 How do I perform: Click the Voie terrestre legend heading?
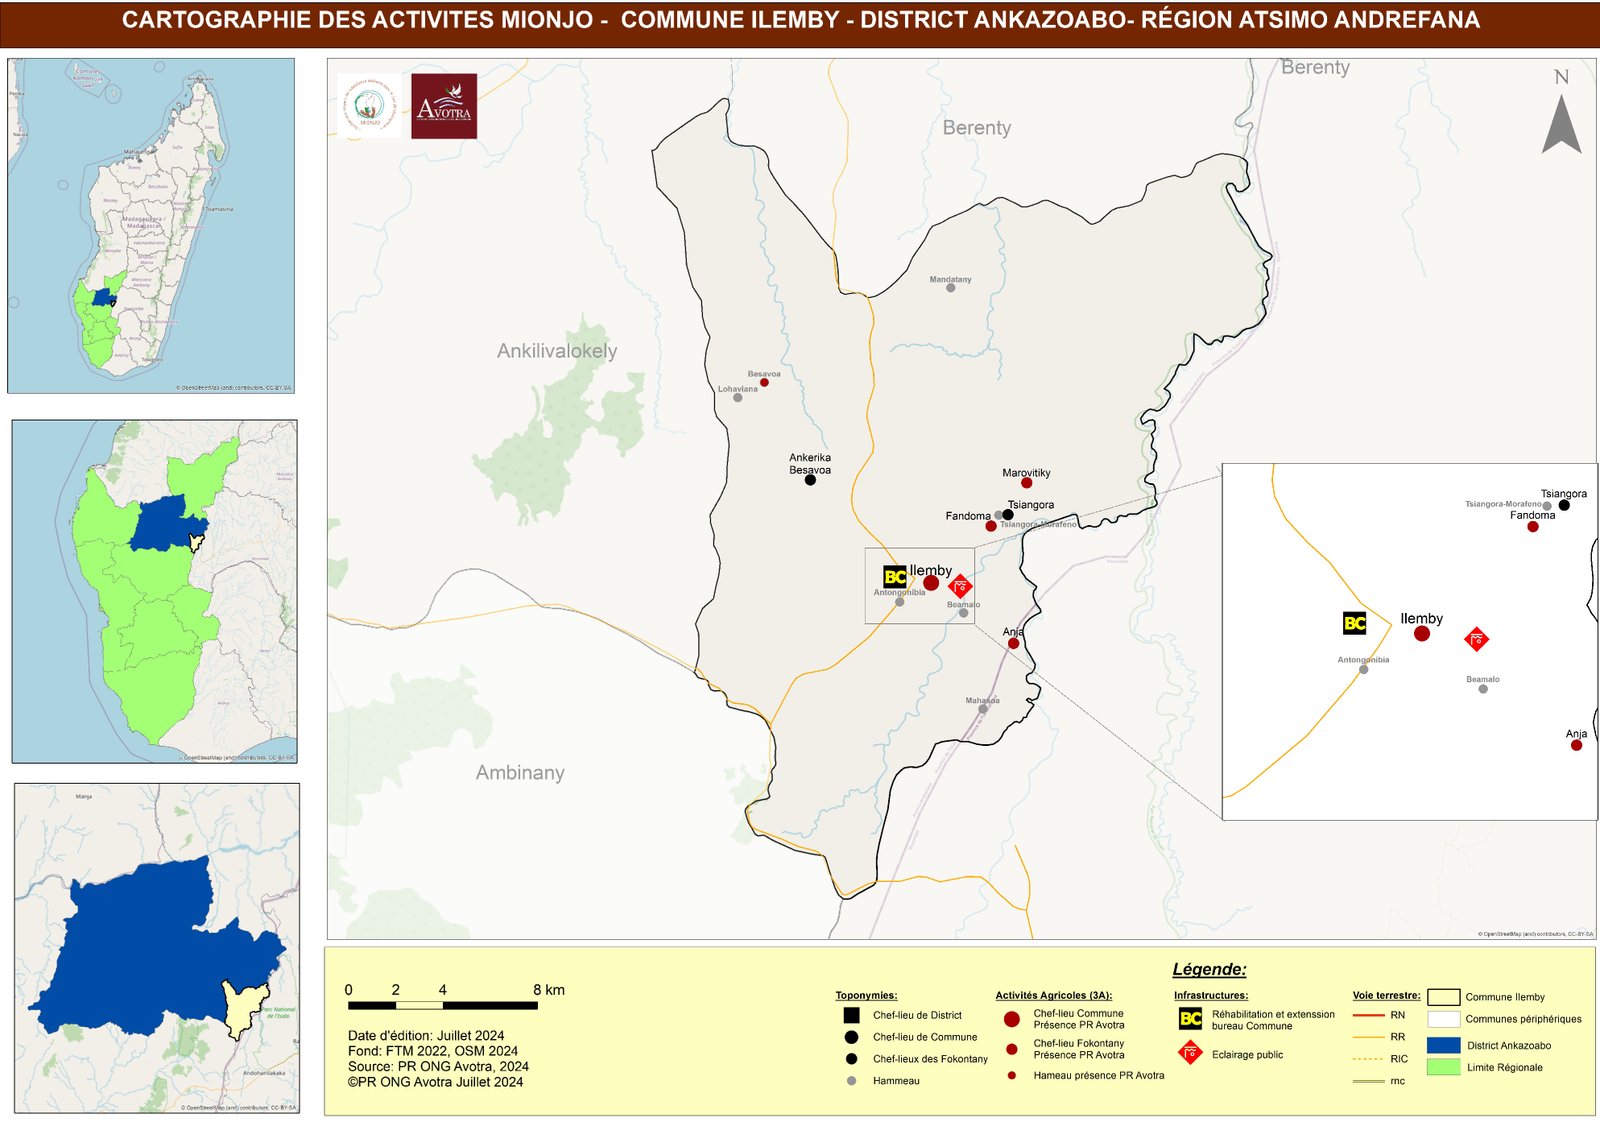point(1386,995)
